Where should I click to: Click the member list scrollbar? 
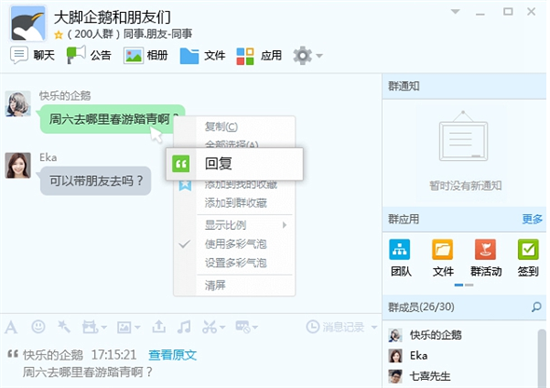(x=542, y=358)
